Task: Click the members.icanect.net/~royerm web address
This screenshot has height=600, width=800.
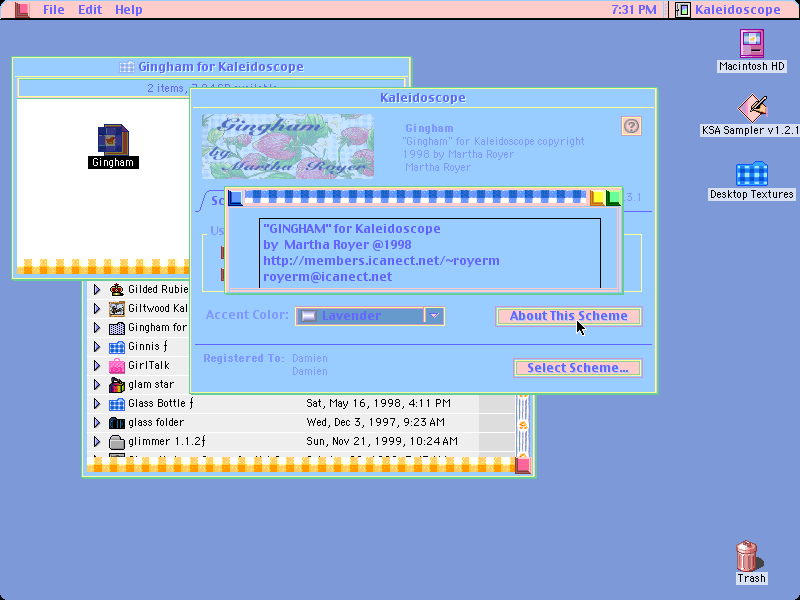Action: tap(381, 261)
